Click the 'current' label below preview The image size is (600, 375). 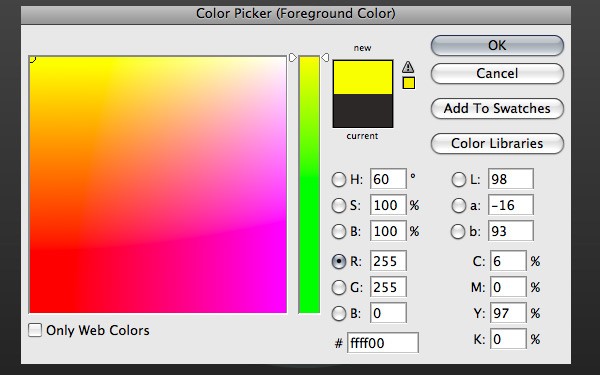[362, 136]
